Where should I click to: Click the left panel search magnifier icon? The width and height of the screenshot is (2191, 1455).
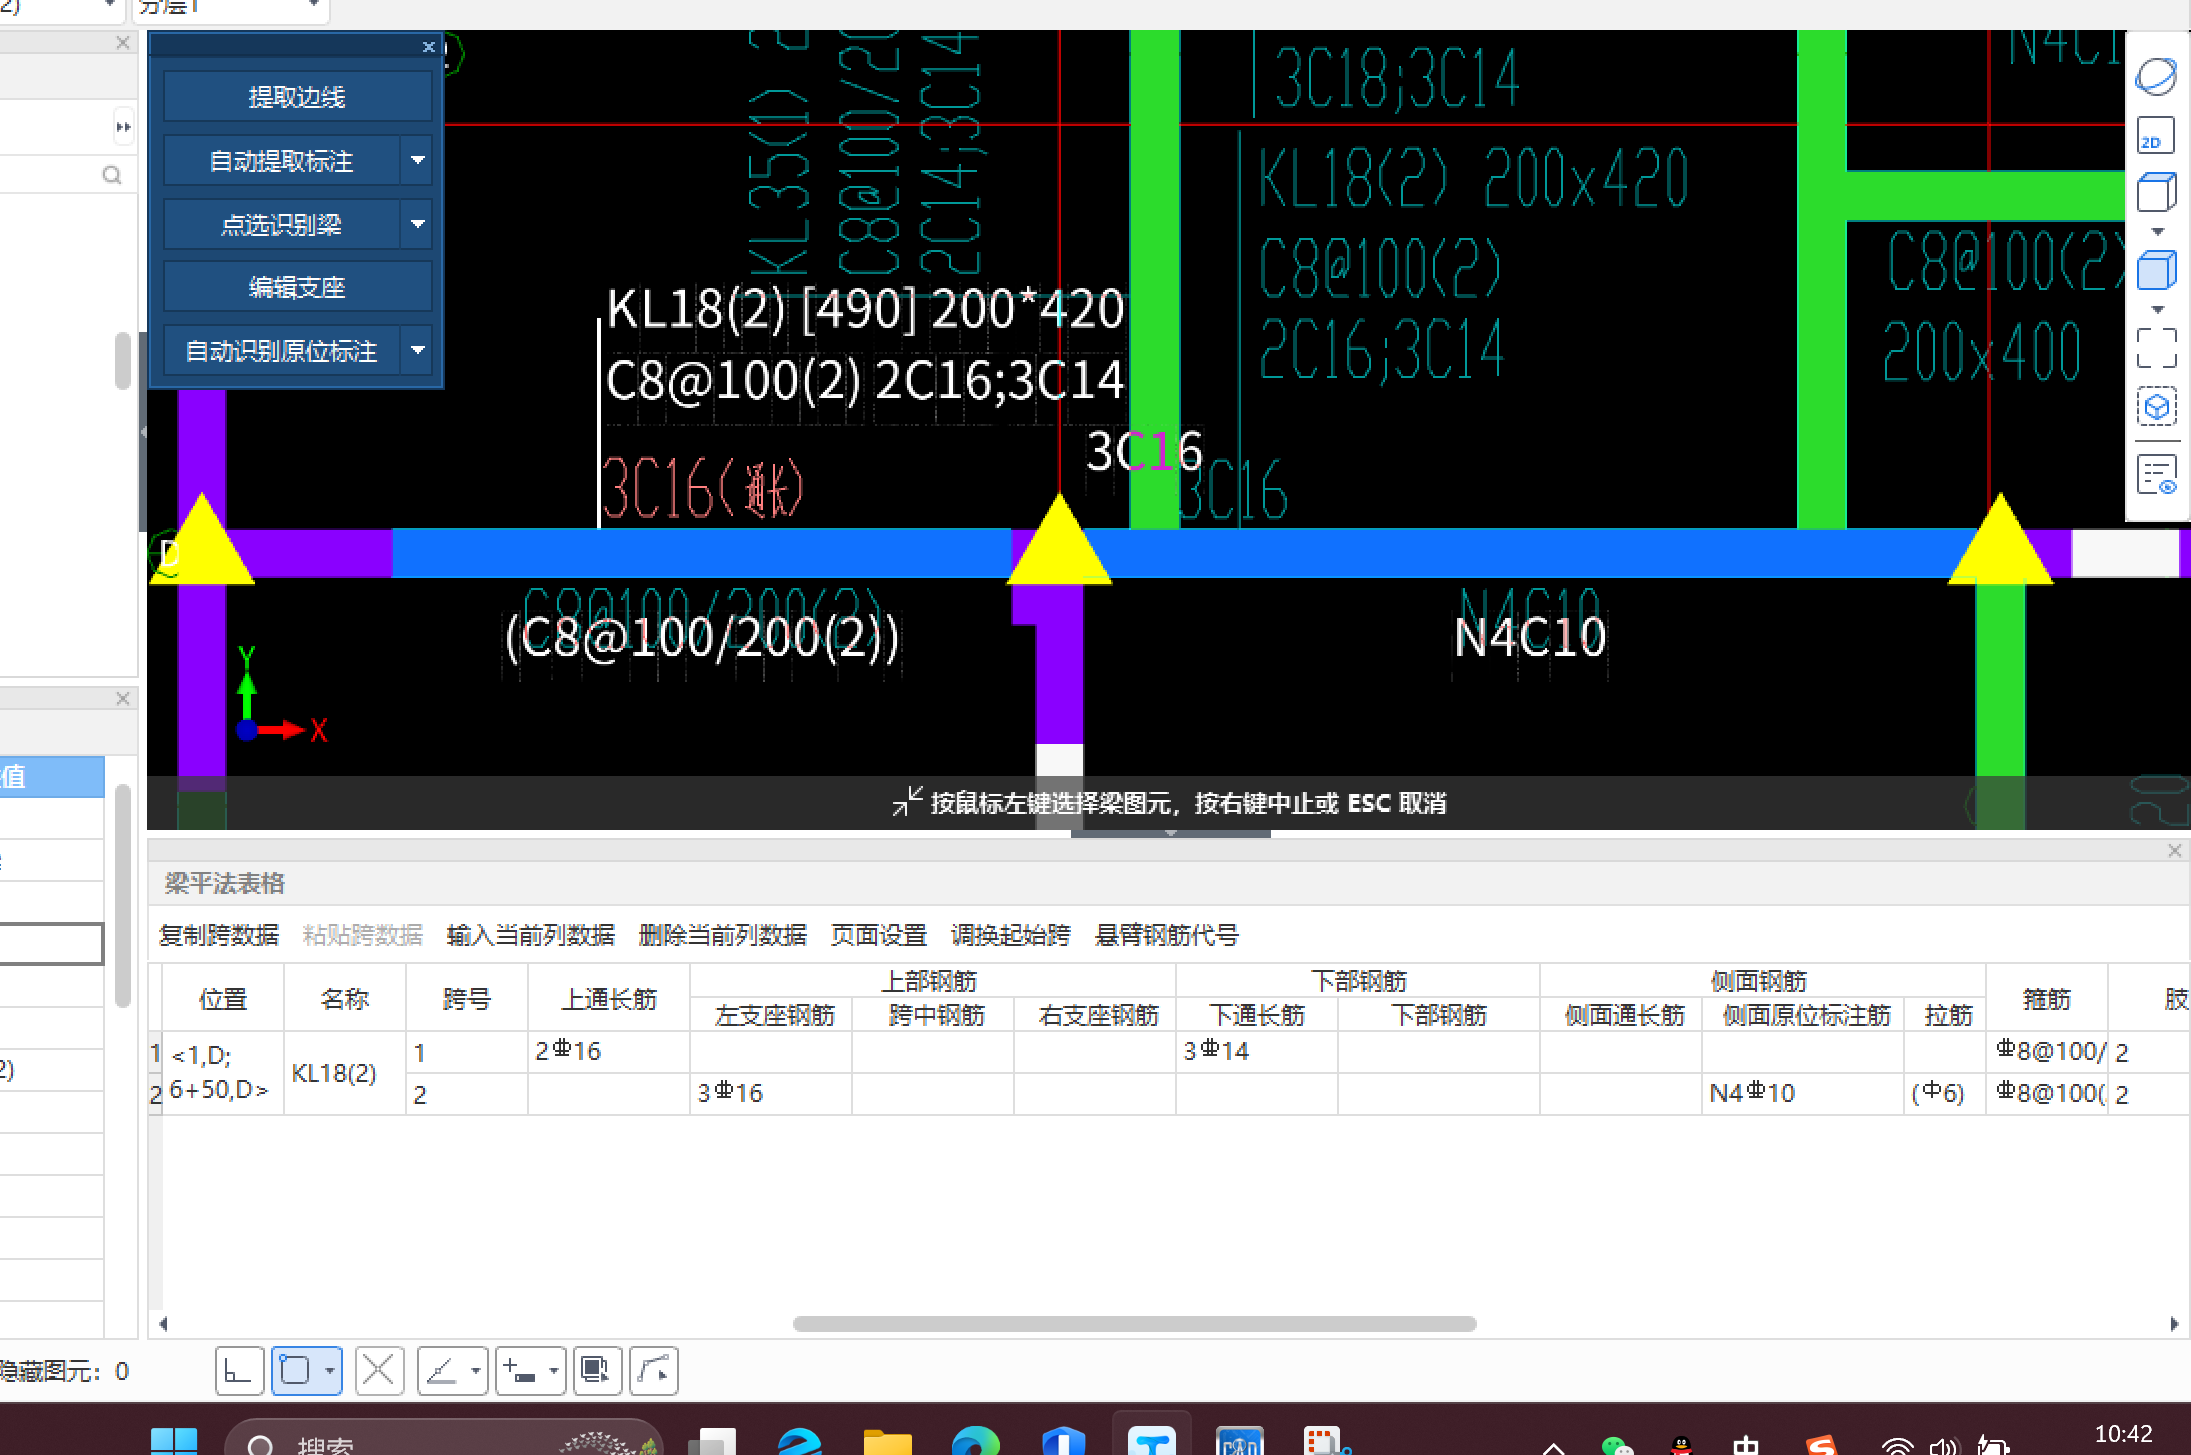[x=112, y=175]
